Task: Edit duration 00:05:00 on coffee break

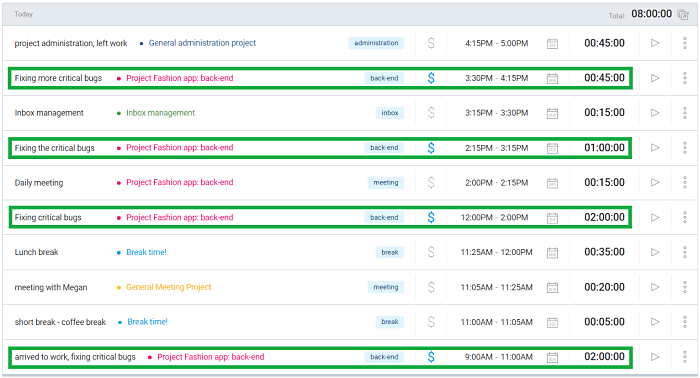Action: point(604,322)
